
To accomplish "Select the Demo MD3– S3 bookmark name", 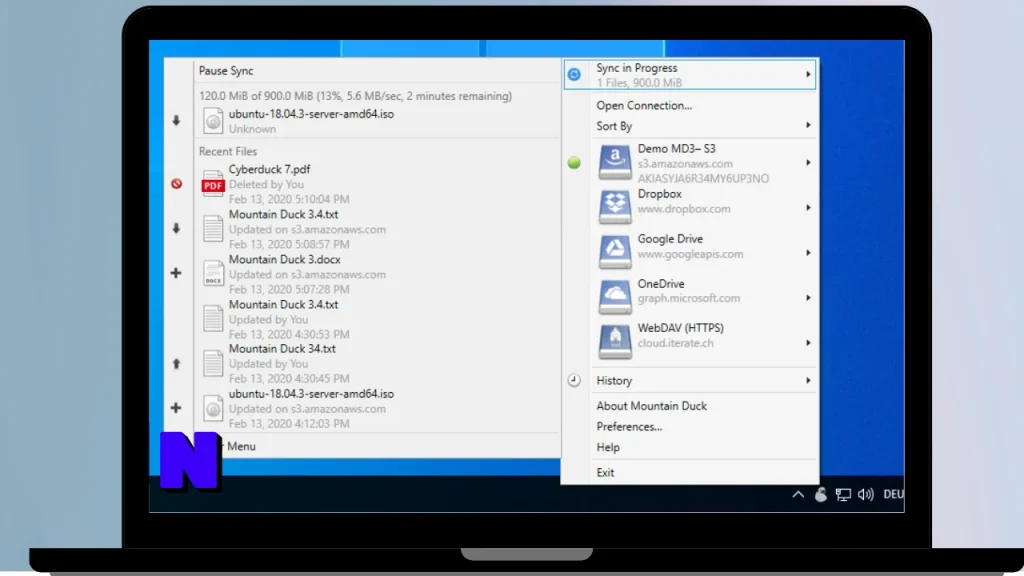I will pos(677,149).
